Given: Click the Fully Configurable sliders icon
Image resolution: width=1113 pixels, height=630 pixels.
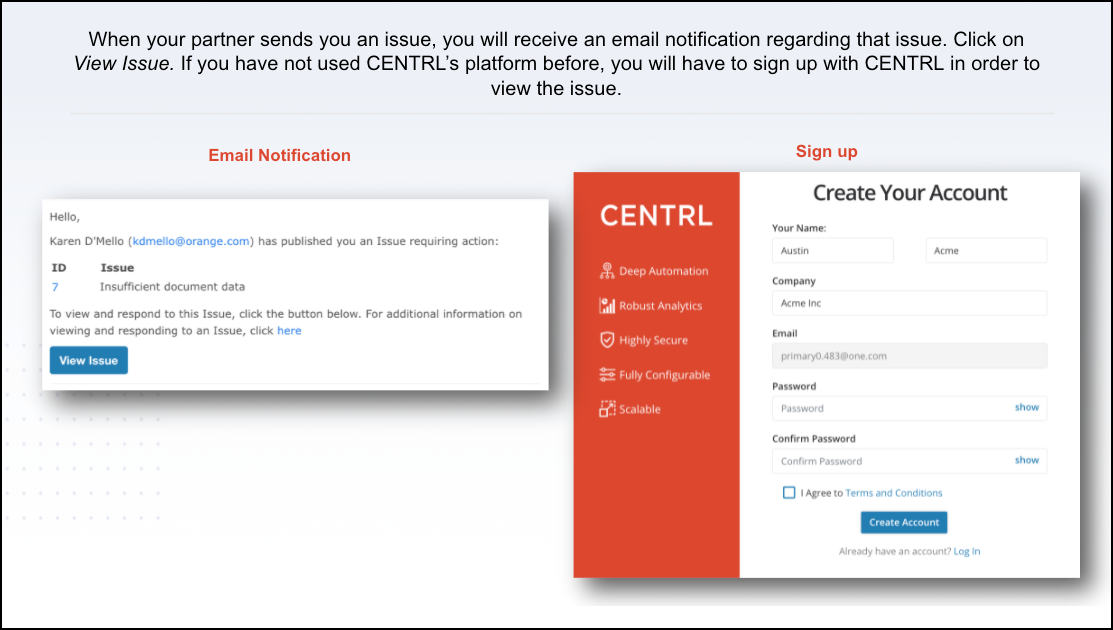Looking at the screenshot, I should tap(607, 375).
